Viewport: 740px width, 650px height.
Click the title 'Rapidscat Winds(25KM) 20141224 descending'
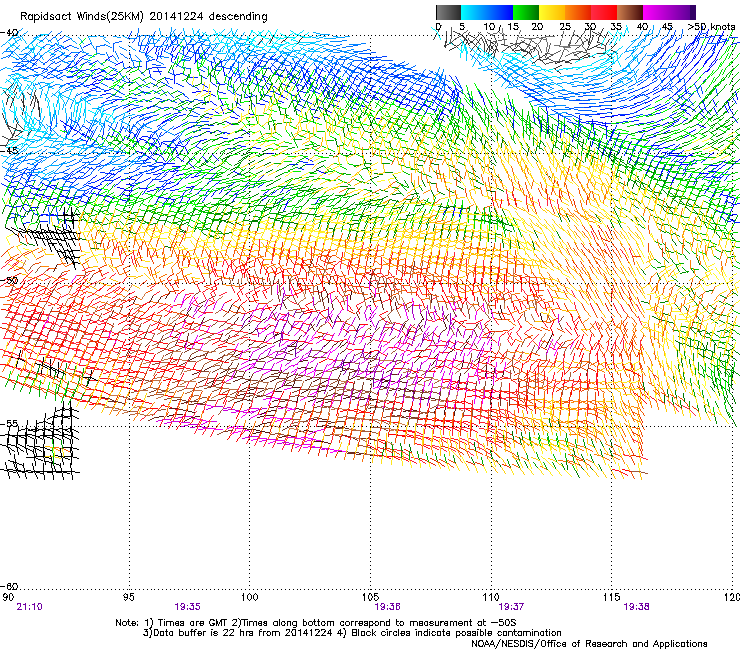pos(143,17)
